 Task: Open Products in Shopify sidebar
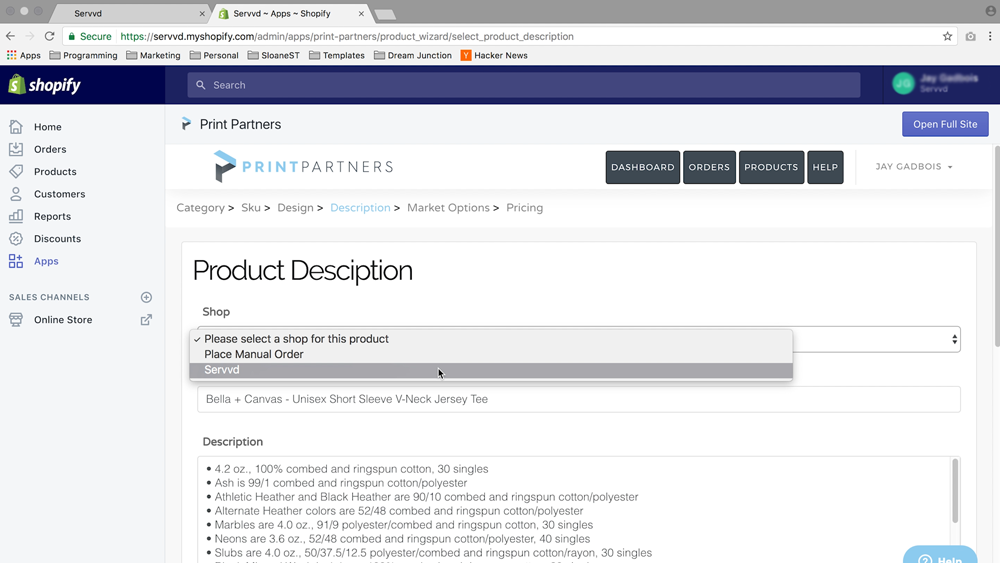click(x=55, y=172)
